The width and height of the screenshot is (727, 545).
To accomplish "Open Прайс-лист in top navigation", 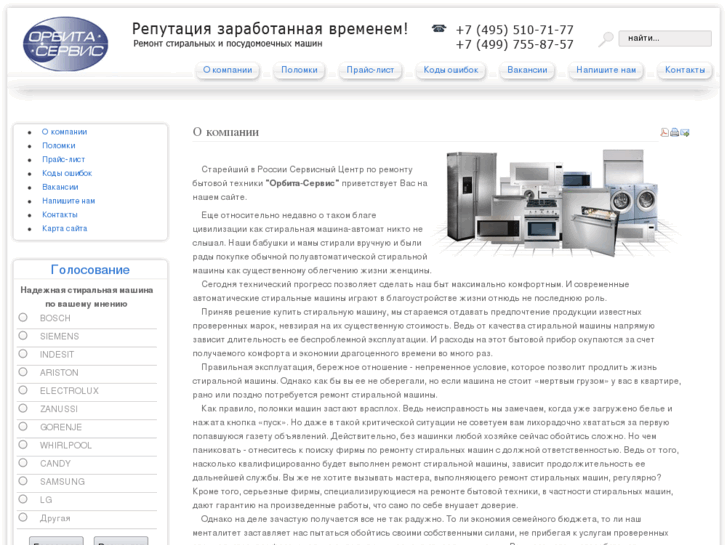I will coord(370,70).
